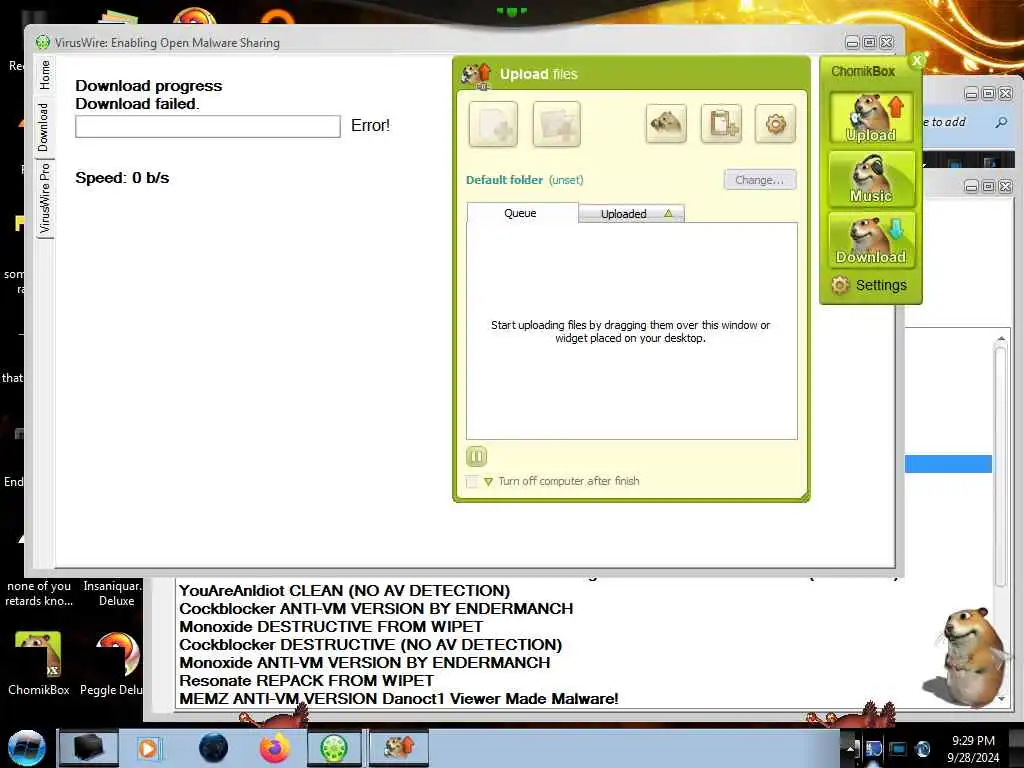Click the monitor tray icon
The width and height of the screenshot is (1024, 768).
898,749
